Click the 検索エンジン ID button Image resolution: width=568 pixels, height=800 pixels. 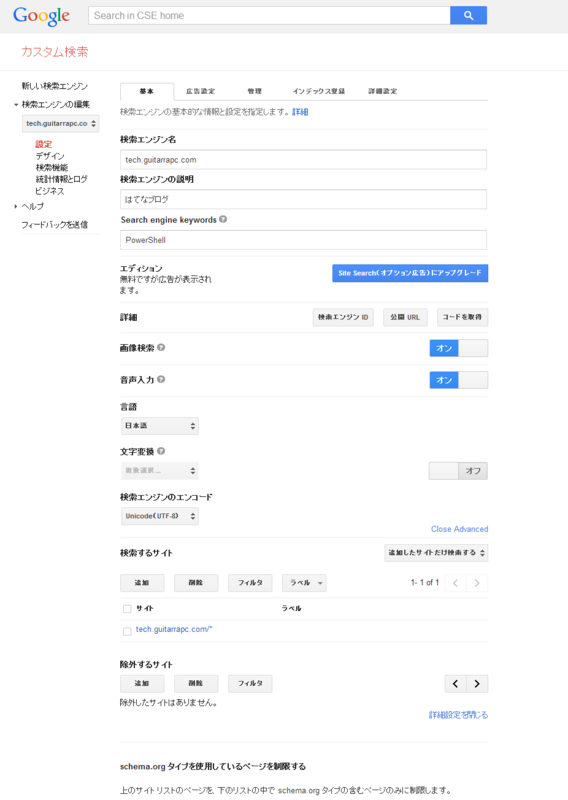coord(343,317)
